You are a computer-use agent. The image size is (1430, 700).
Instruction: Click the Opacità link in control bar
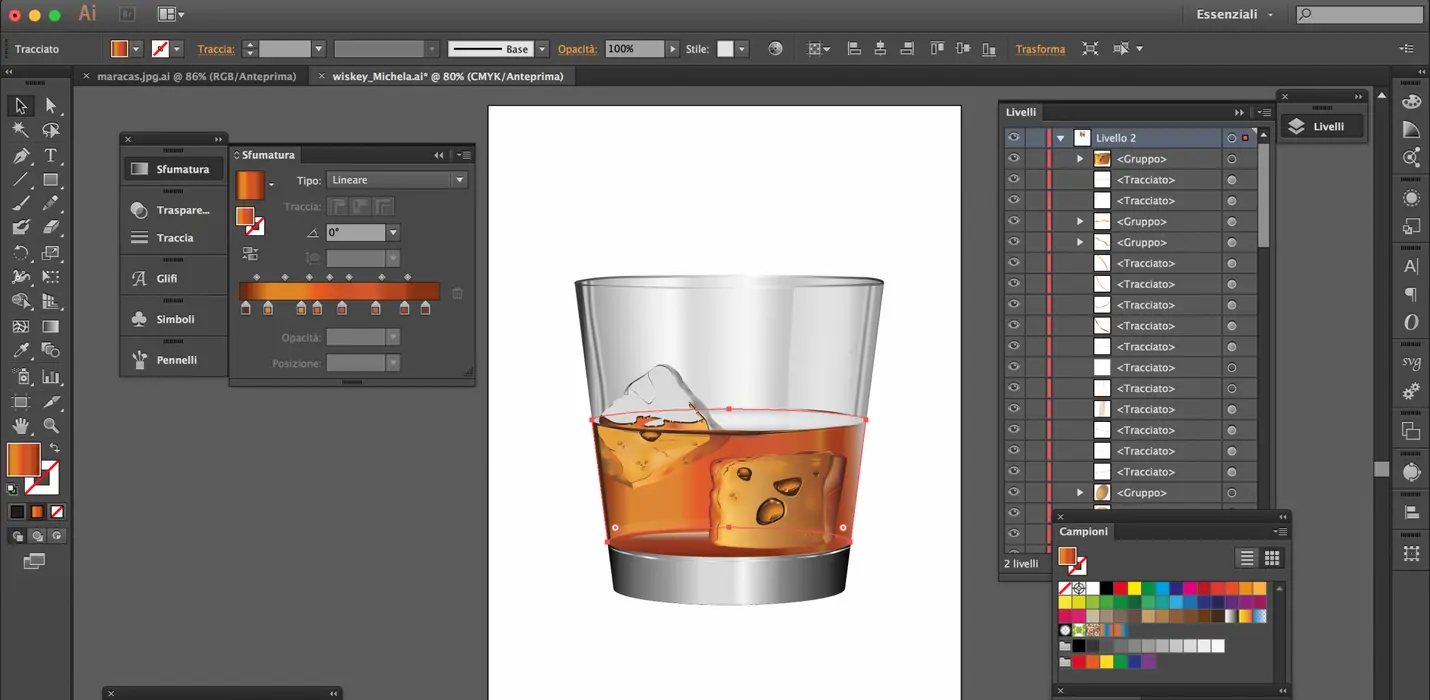[577, 49]
